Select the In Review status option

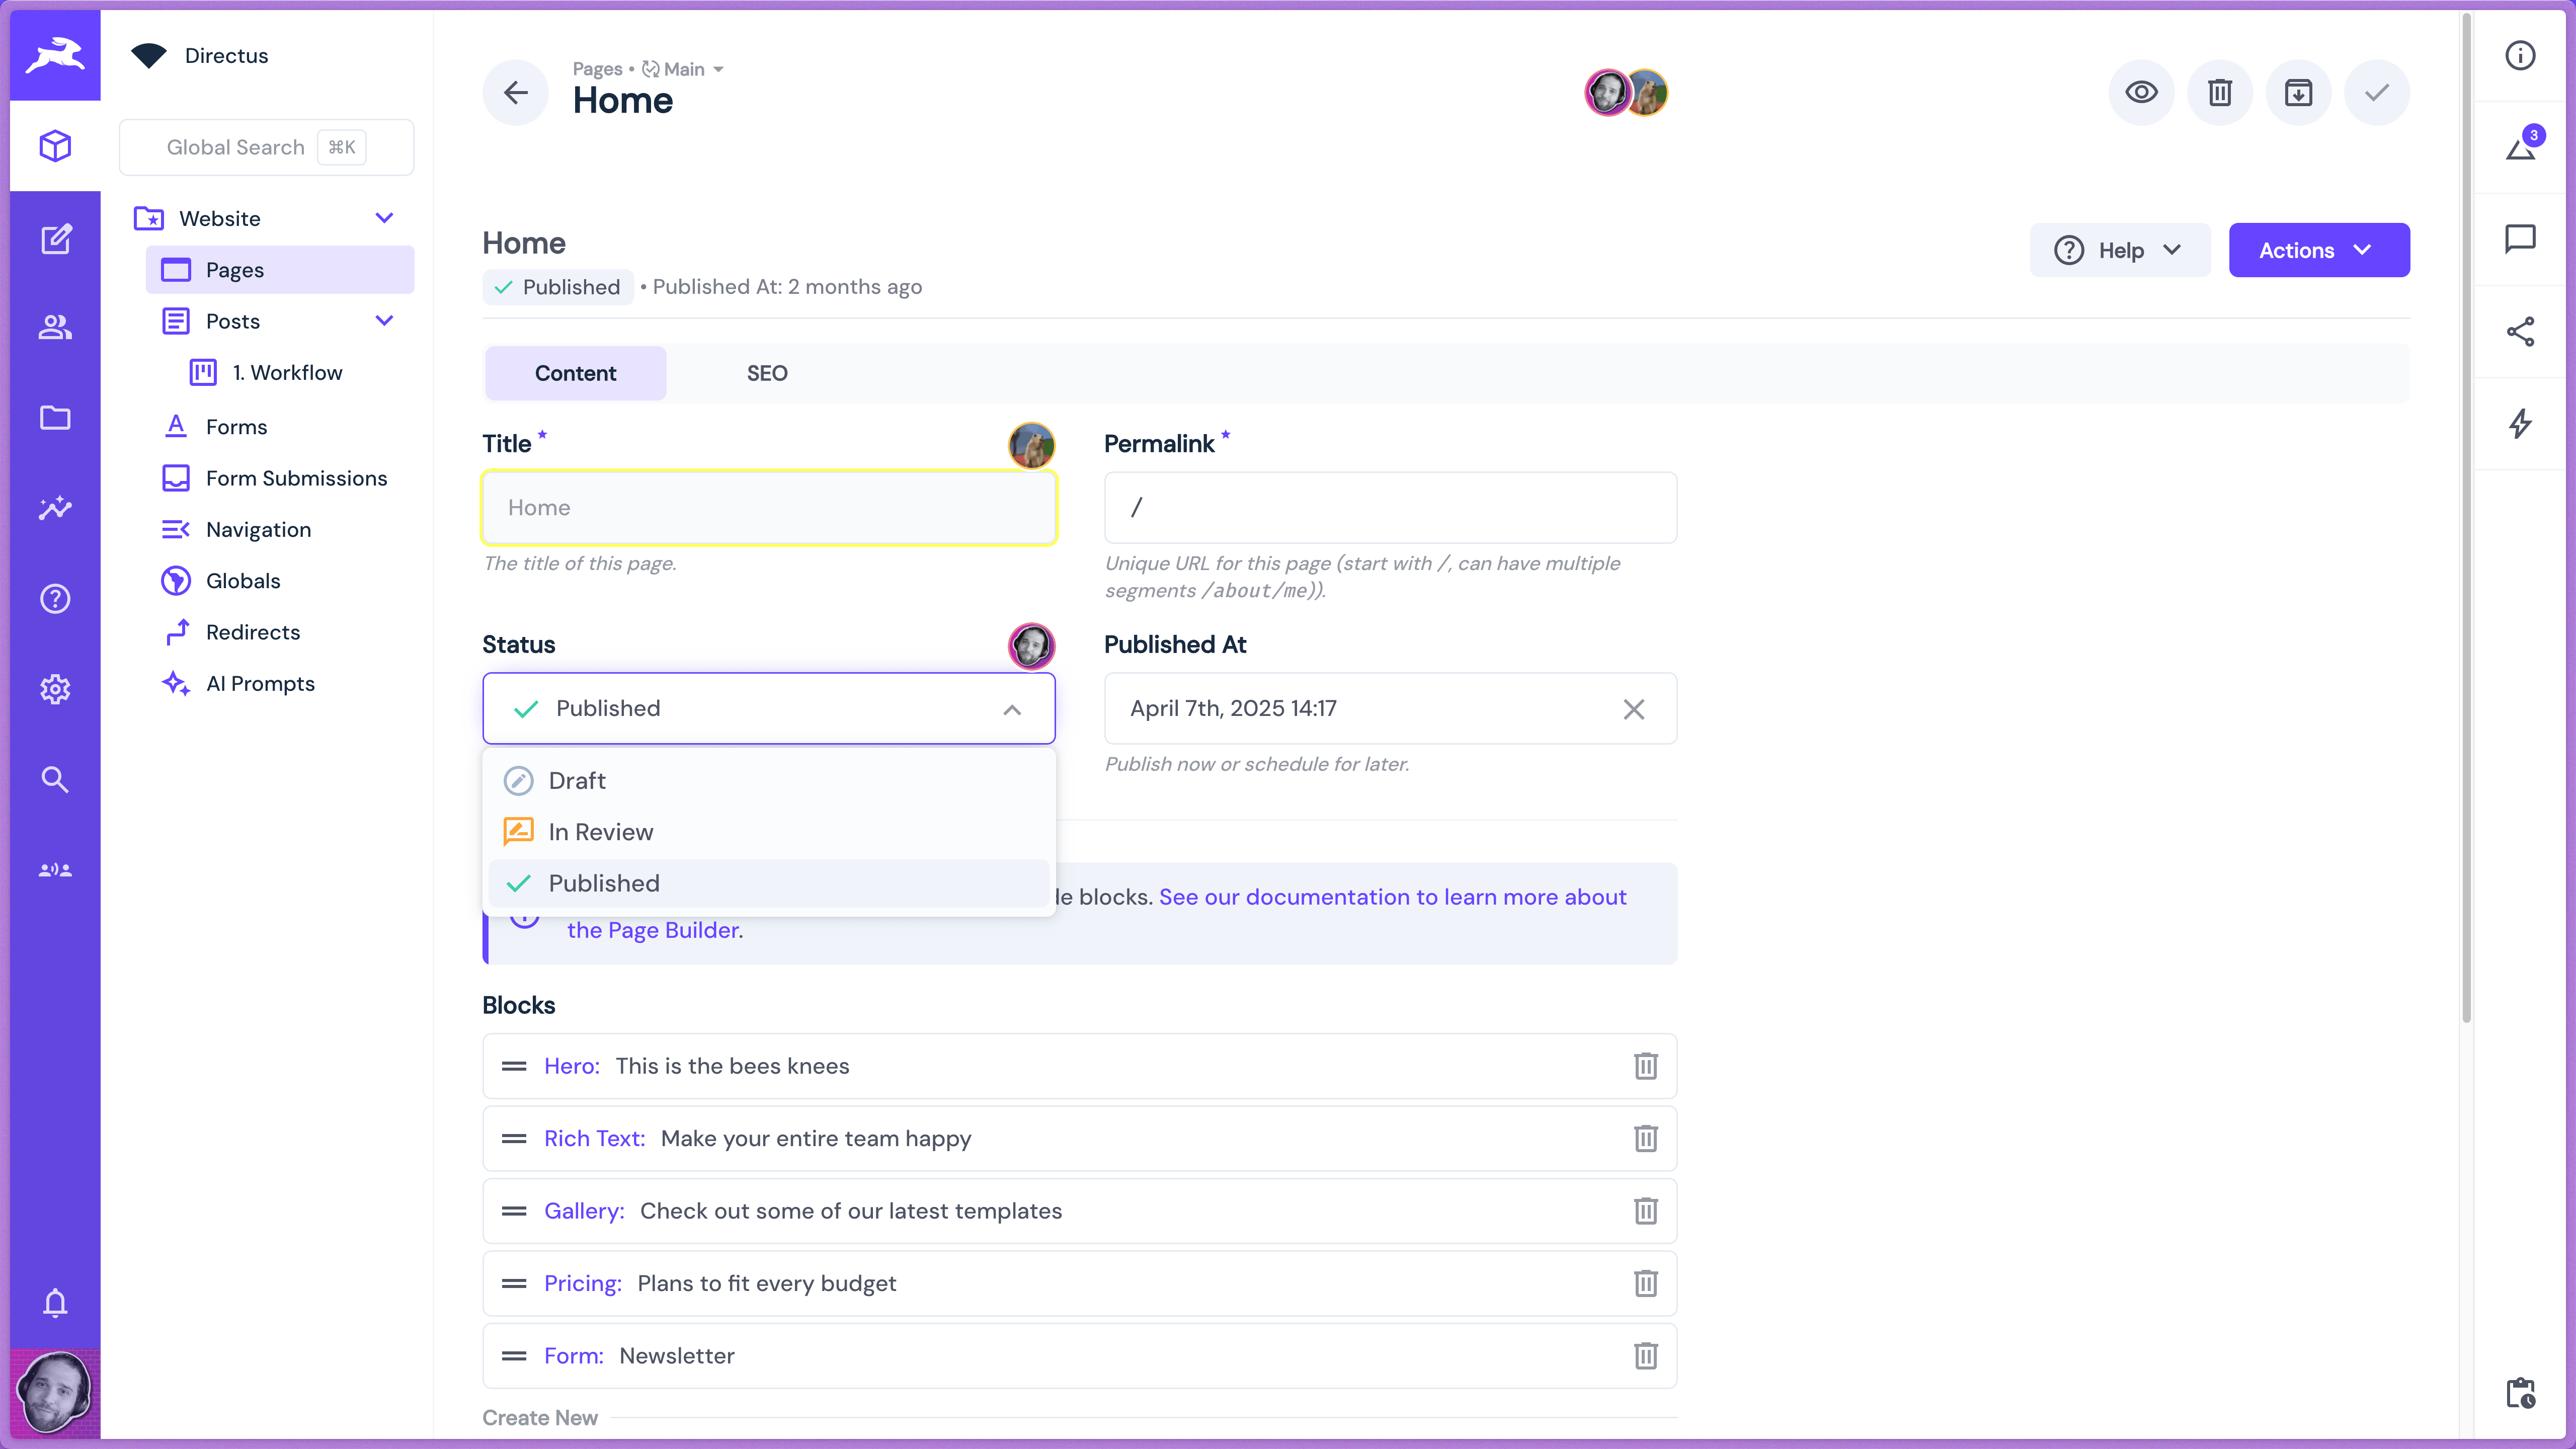(600, 831)
